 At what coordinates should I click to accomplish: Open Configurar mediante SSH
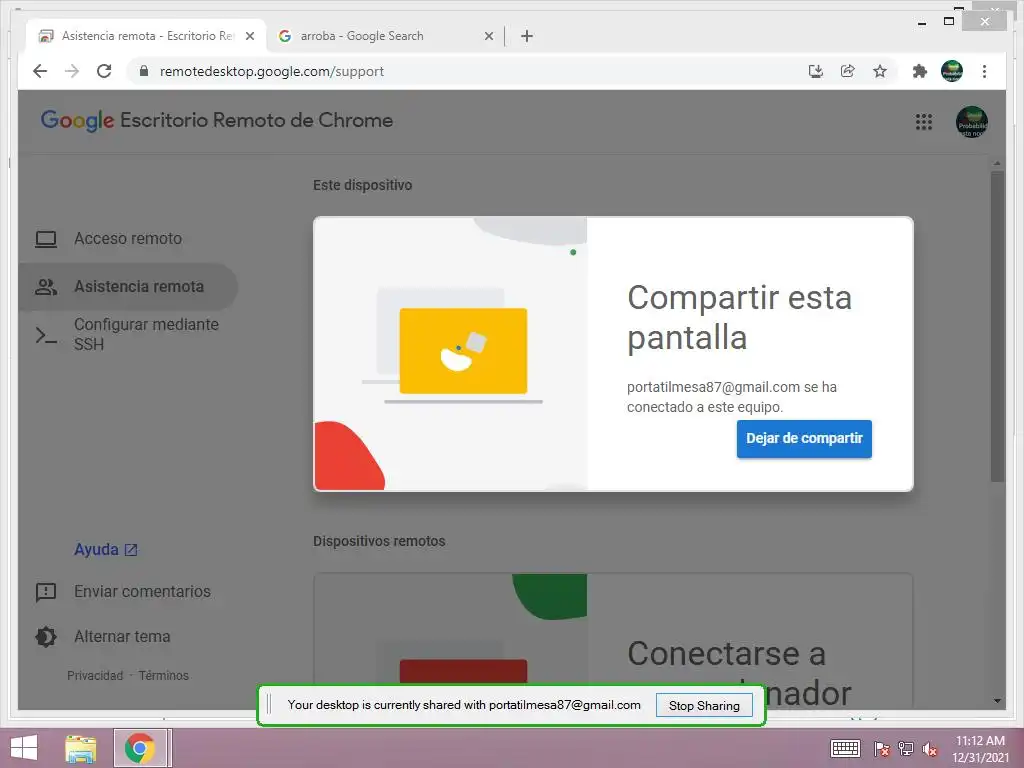(x=128, y=334)
